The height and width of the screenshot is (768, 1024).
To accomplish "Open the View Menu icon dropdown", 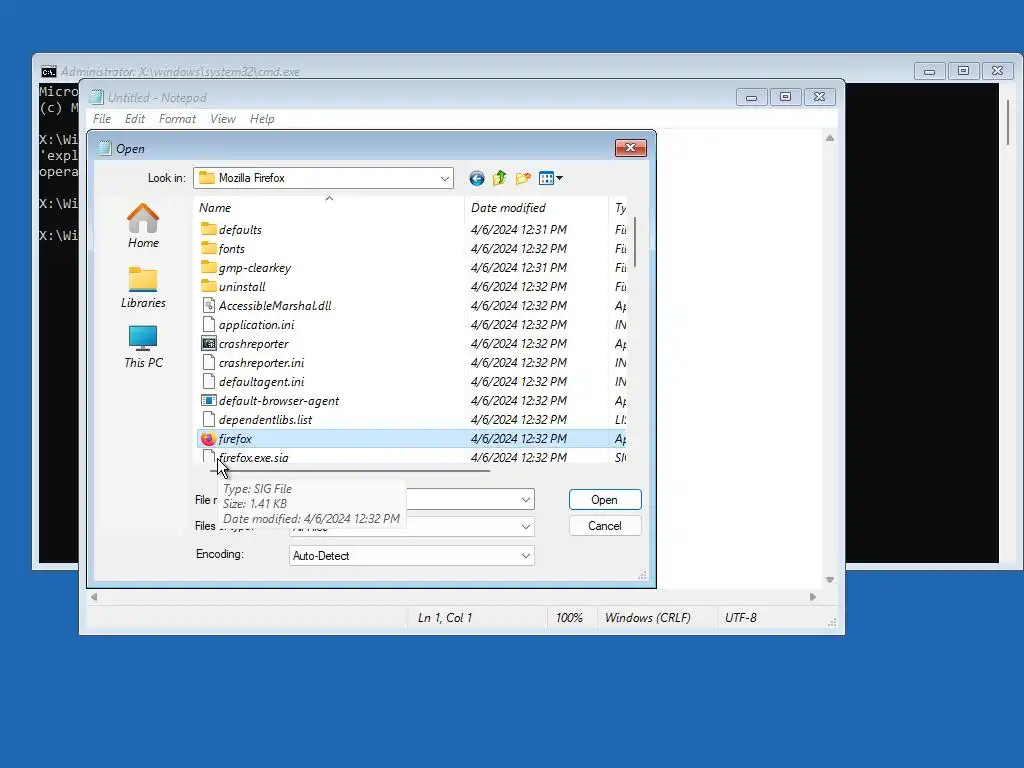I will [x=551, y=178].
